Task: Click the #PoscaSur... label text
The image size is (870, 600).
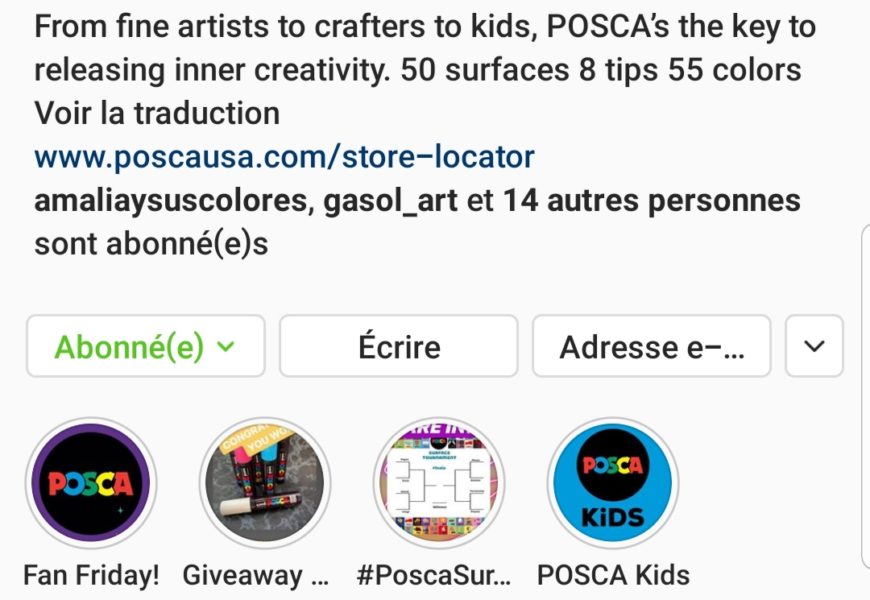Action: tap(434, 575)
